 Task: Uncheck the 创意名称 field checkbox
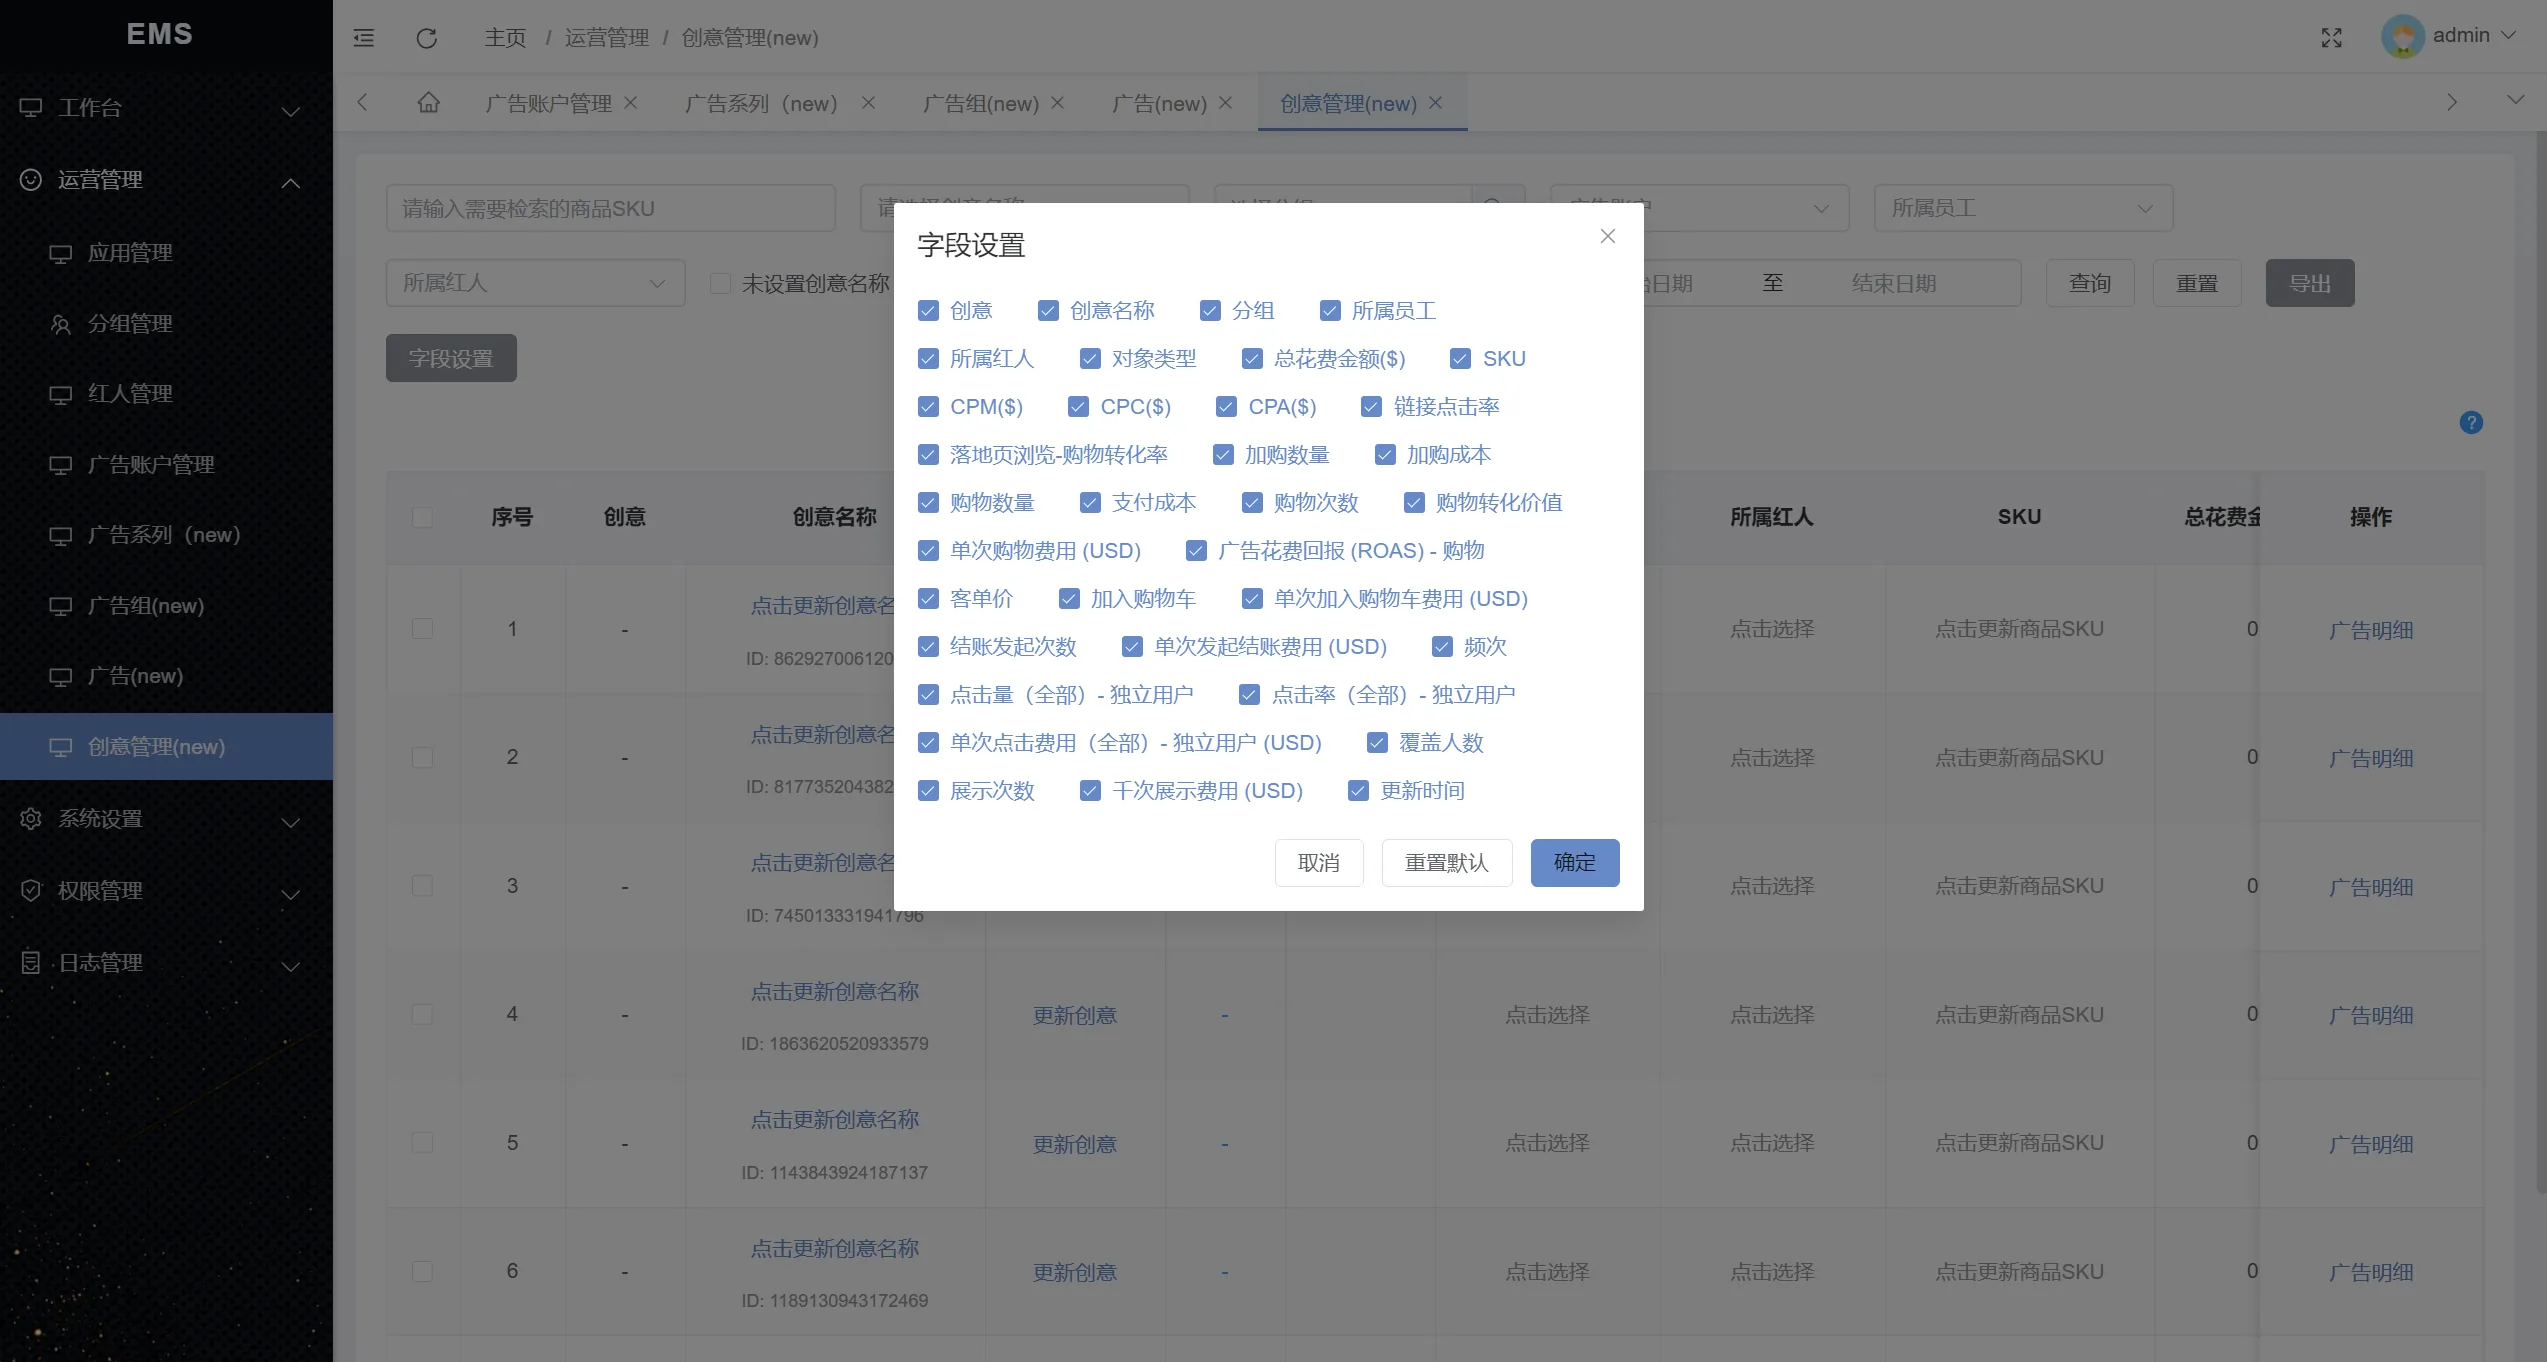point(1048,311)
